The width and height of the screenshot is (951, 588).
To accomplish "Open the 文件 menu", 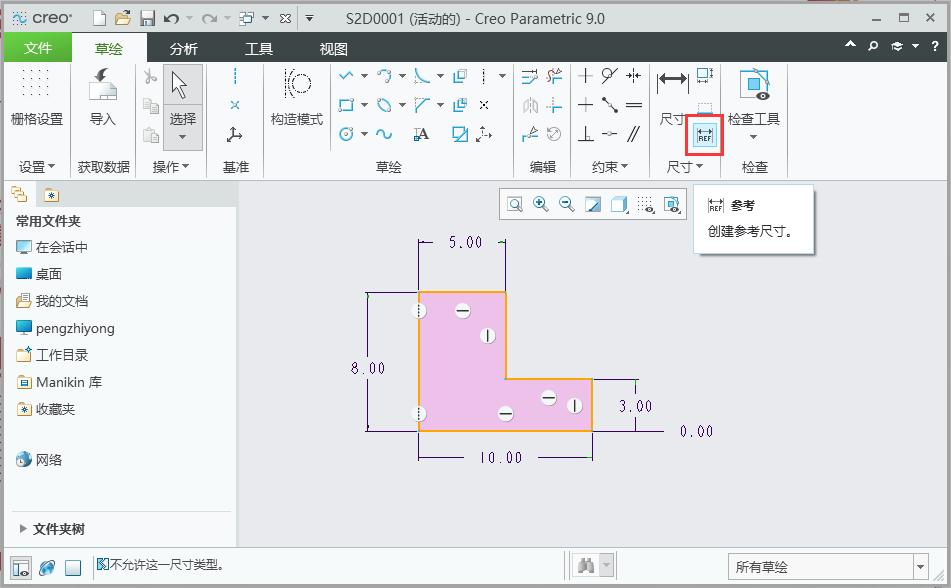I will pos(37,46).
